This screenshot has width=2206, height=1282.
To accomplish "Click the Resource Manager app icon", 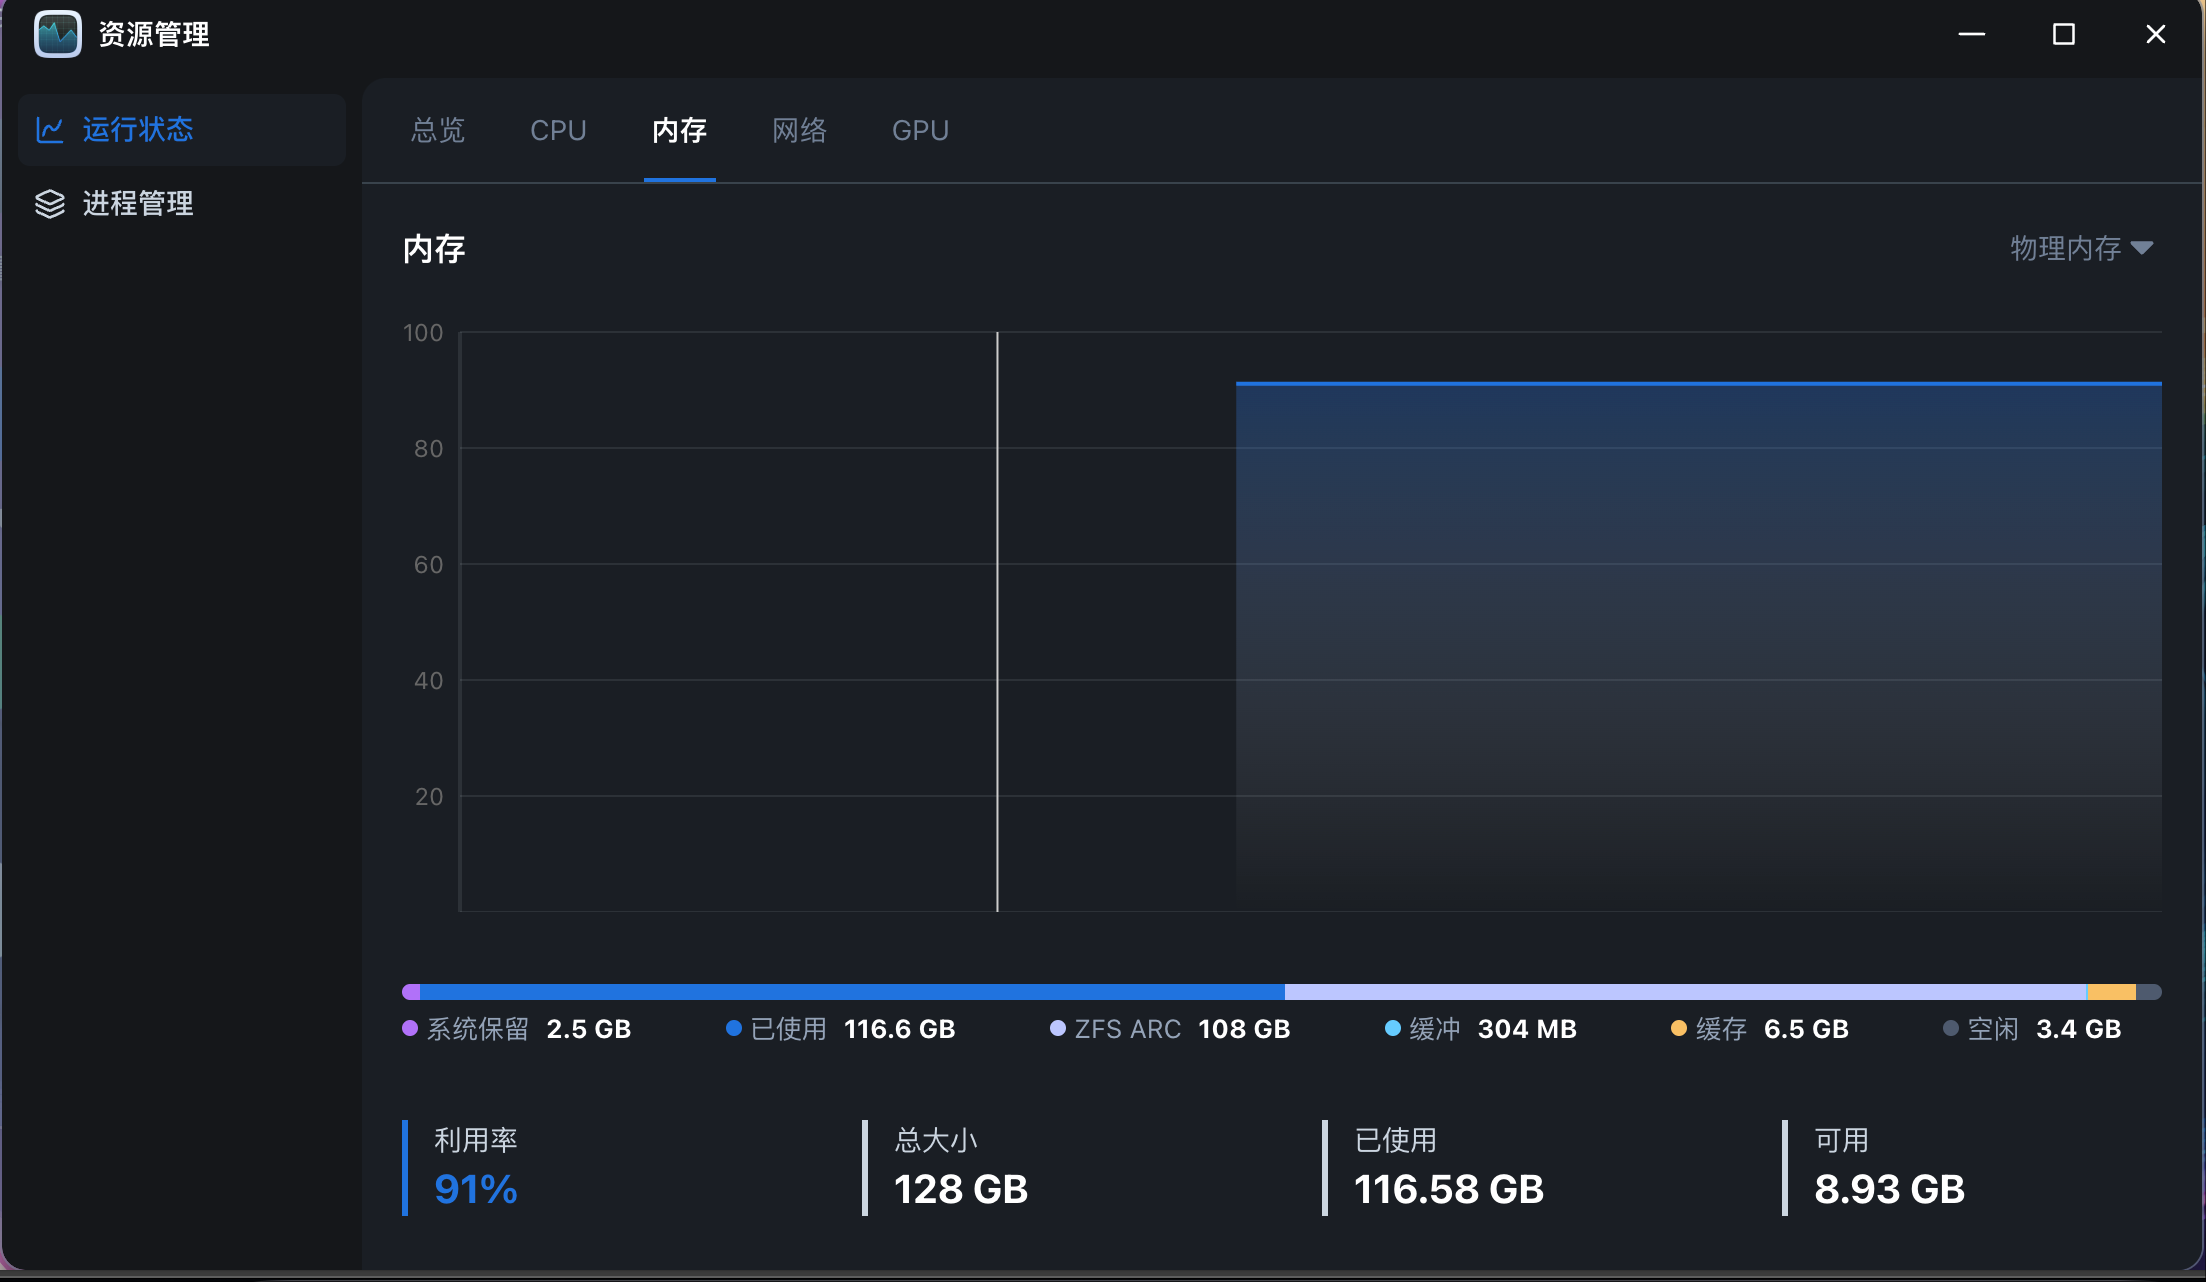I will click(x=58, y=35).
